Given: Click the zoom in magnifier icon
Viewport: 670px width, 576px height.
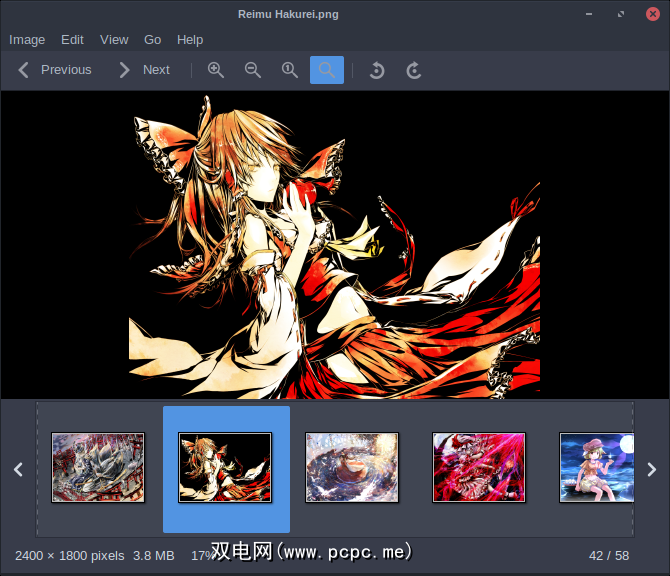Looking at the screenshot, I should [x=216, y=70].
